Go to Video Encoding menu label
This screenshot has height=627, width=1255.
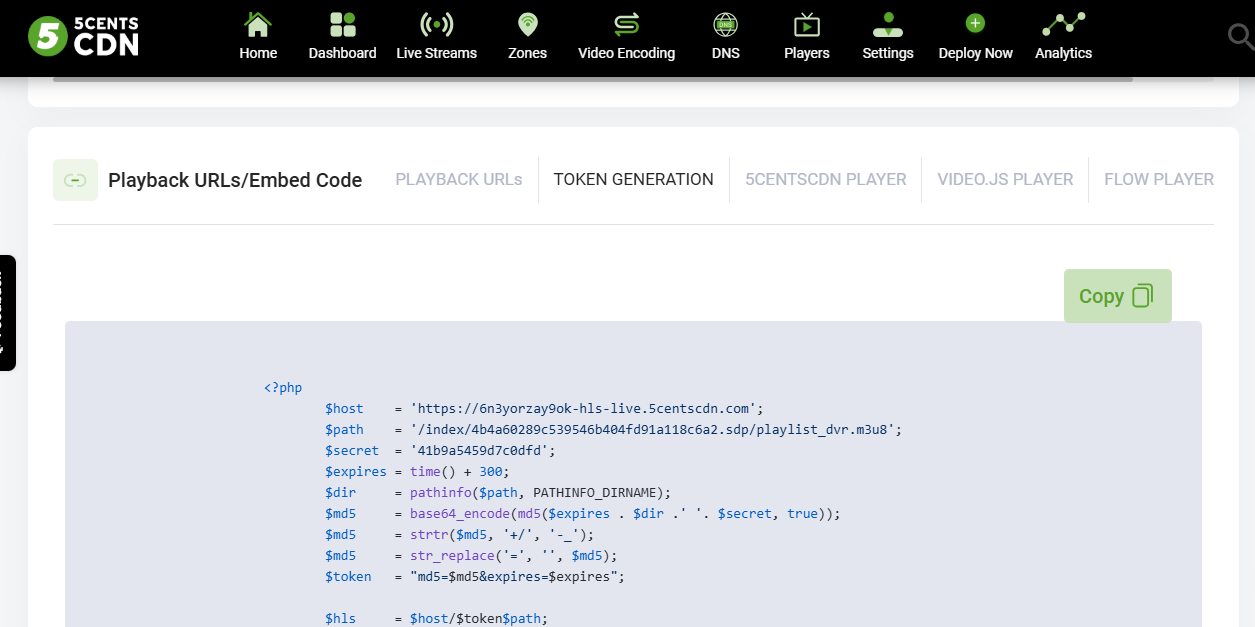coord(627,53)
